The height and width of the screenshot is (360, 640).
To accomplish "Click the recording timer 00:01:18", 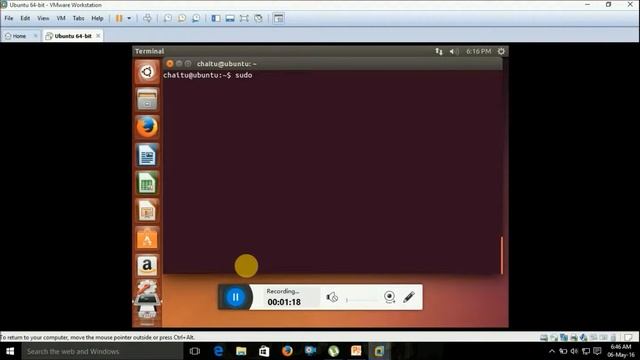I will (x=284, y=302).
